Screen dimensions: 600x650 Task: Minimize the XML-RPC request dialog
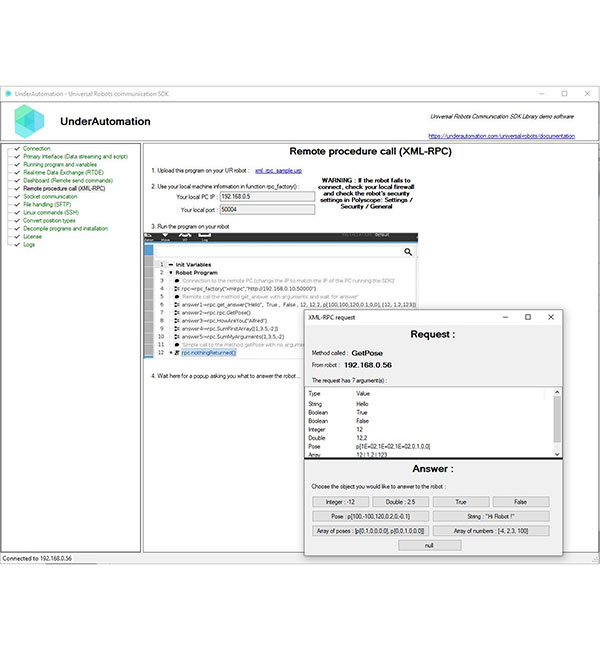point(505,317)
